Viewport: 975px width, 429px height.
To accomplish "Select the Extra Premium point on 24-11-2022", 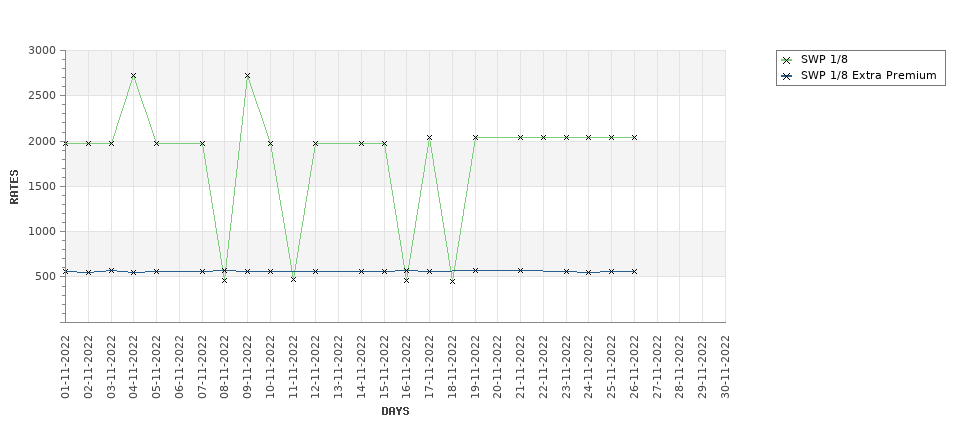I will click(x=588, y=272).
